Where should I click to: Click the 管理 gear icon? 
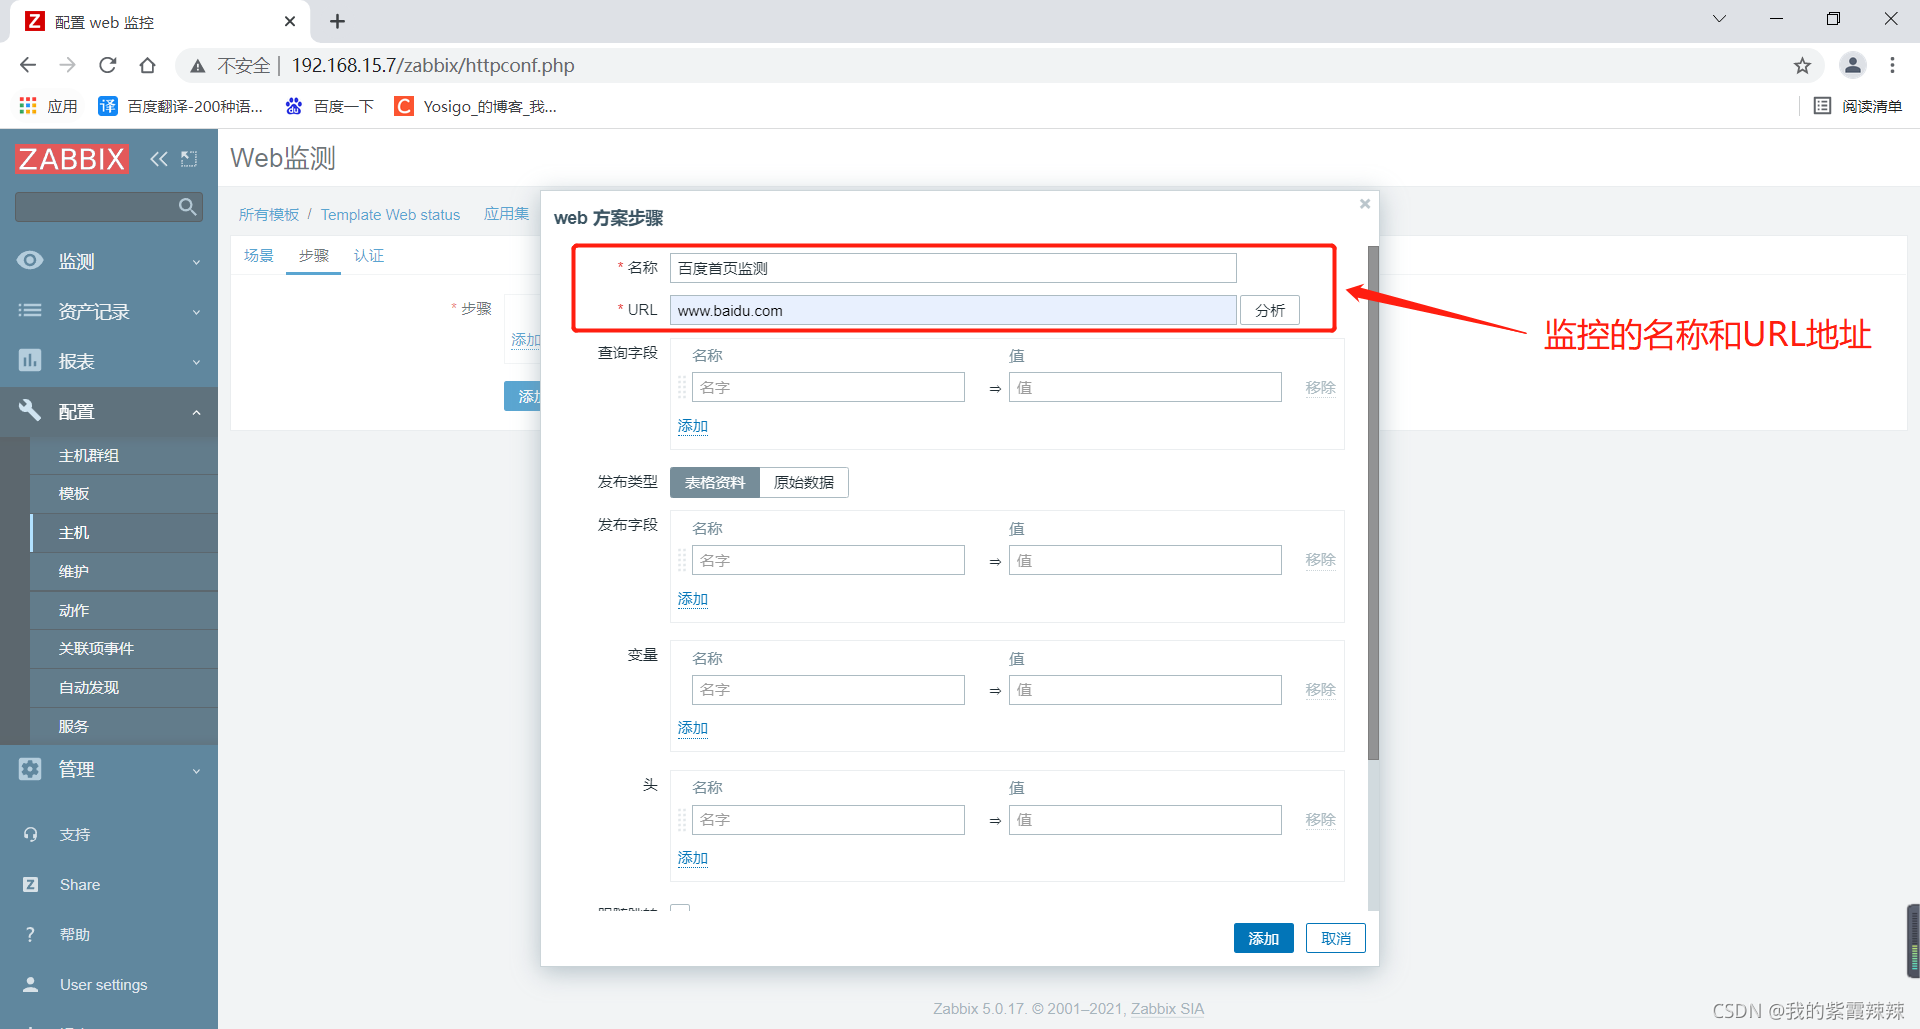tap(30, 769)
